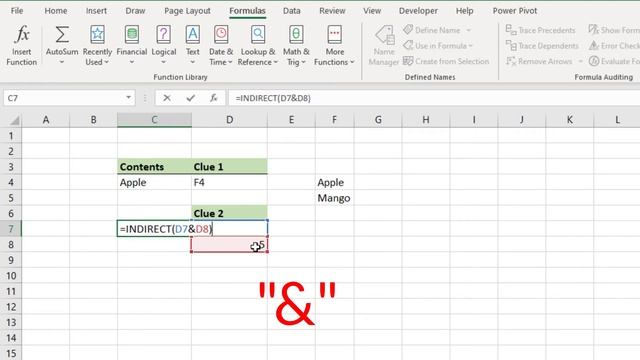Image resolution: width=640 pixels, height=360 pixels.
Task: Select row 4 header
Action: pyautogui.click(x=11, y=182)
